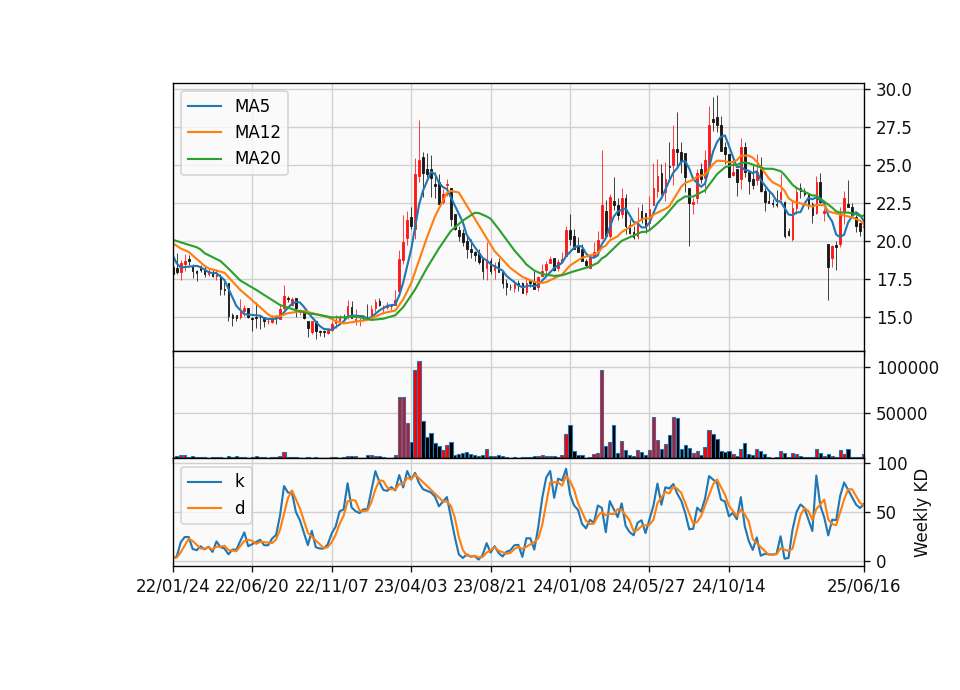Click the MA20 legend label
The width and height of the screenshot is (960, 690).
click(257, 158)
